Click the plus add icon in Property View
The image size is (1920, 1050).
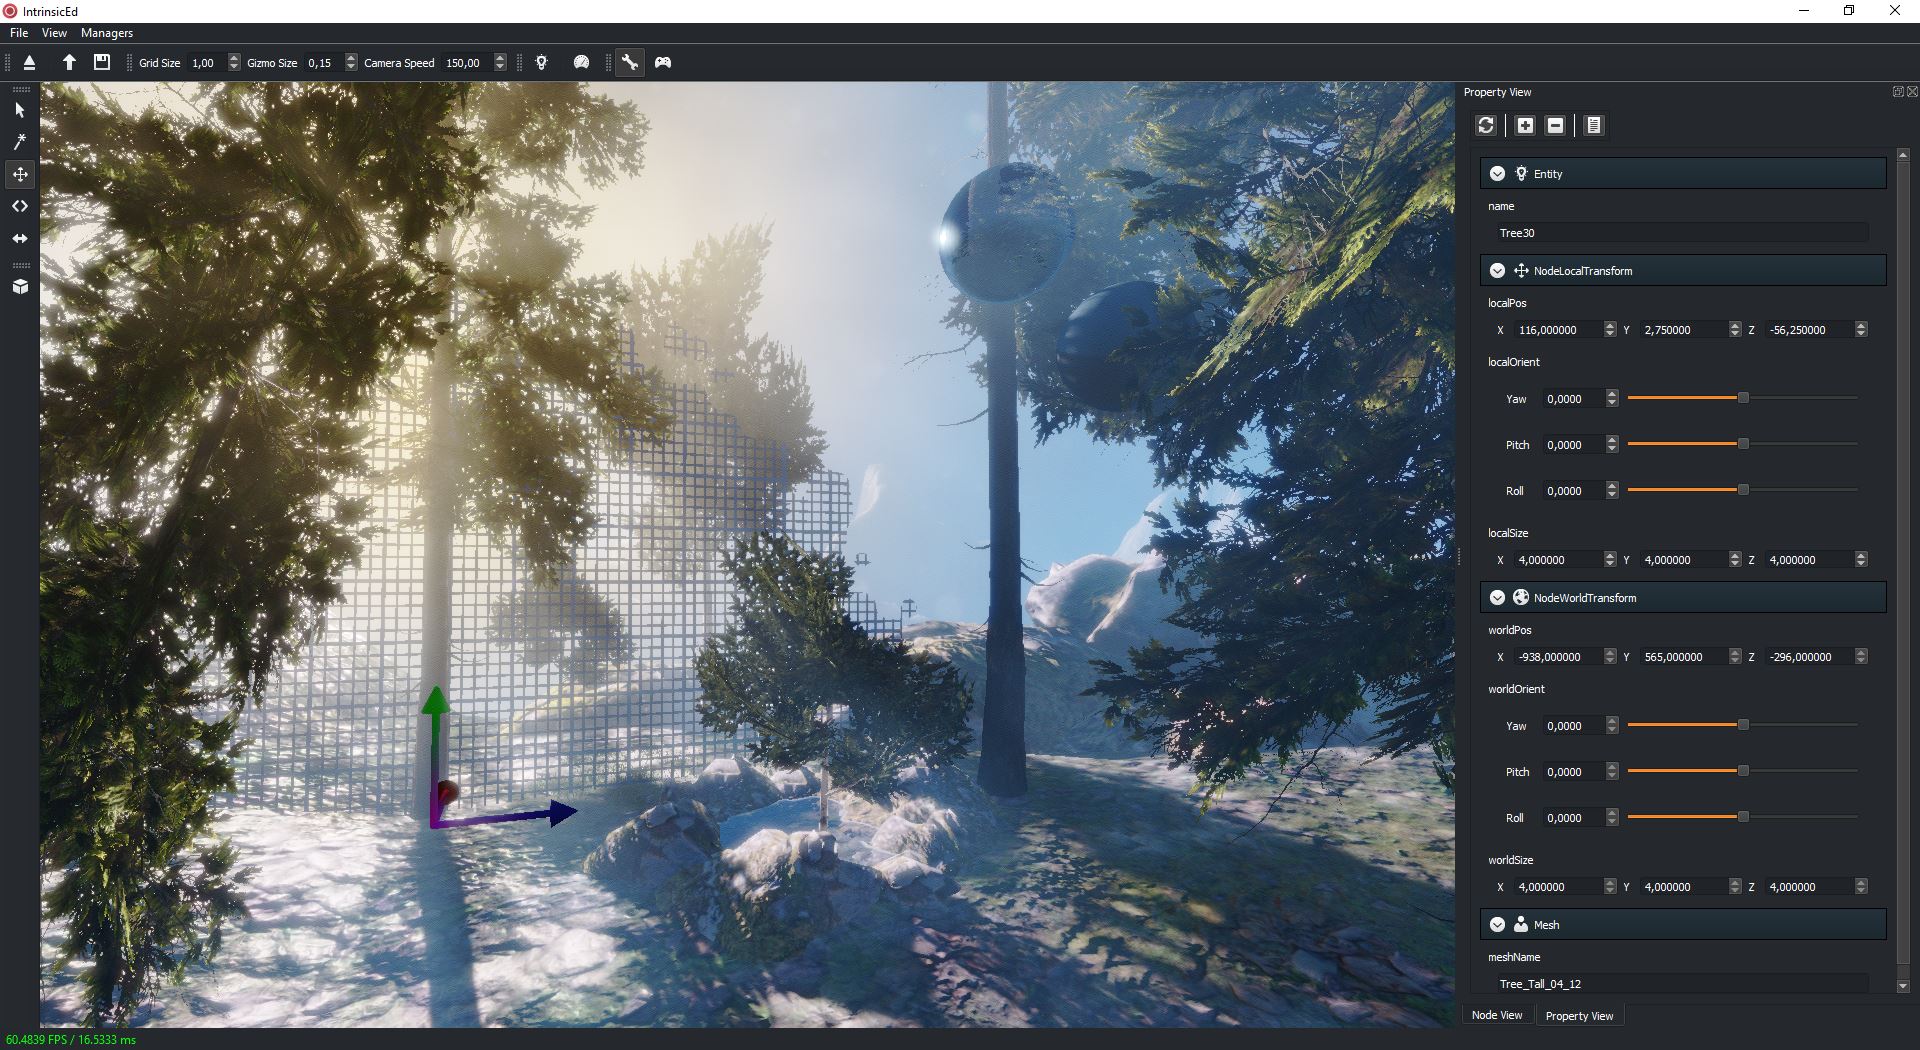pyautogui.click(x=1525, y=125)
